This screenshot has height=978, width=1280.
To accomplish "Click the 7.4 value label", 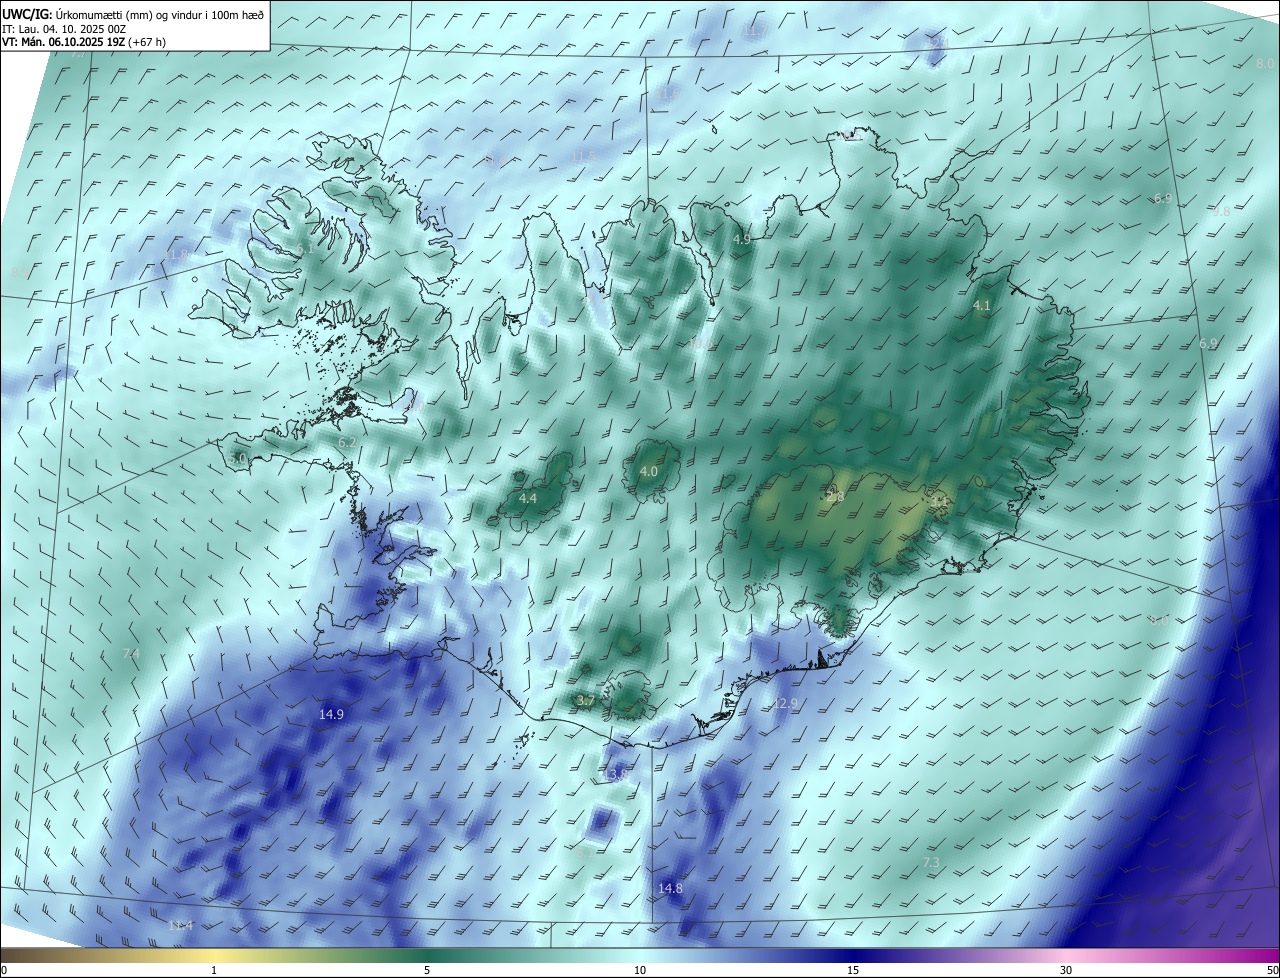I will tap(130, 653).
